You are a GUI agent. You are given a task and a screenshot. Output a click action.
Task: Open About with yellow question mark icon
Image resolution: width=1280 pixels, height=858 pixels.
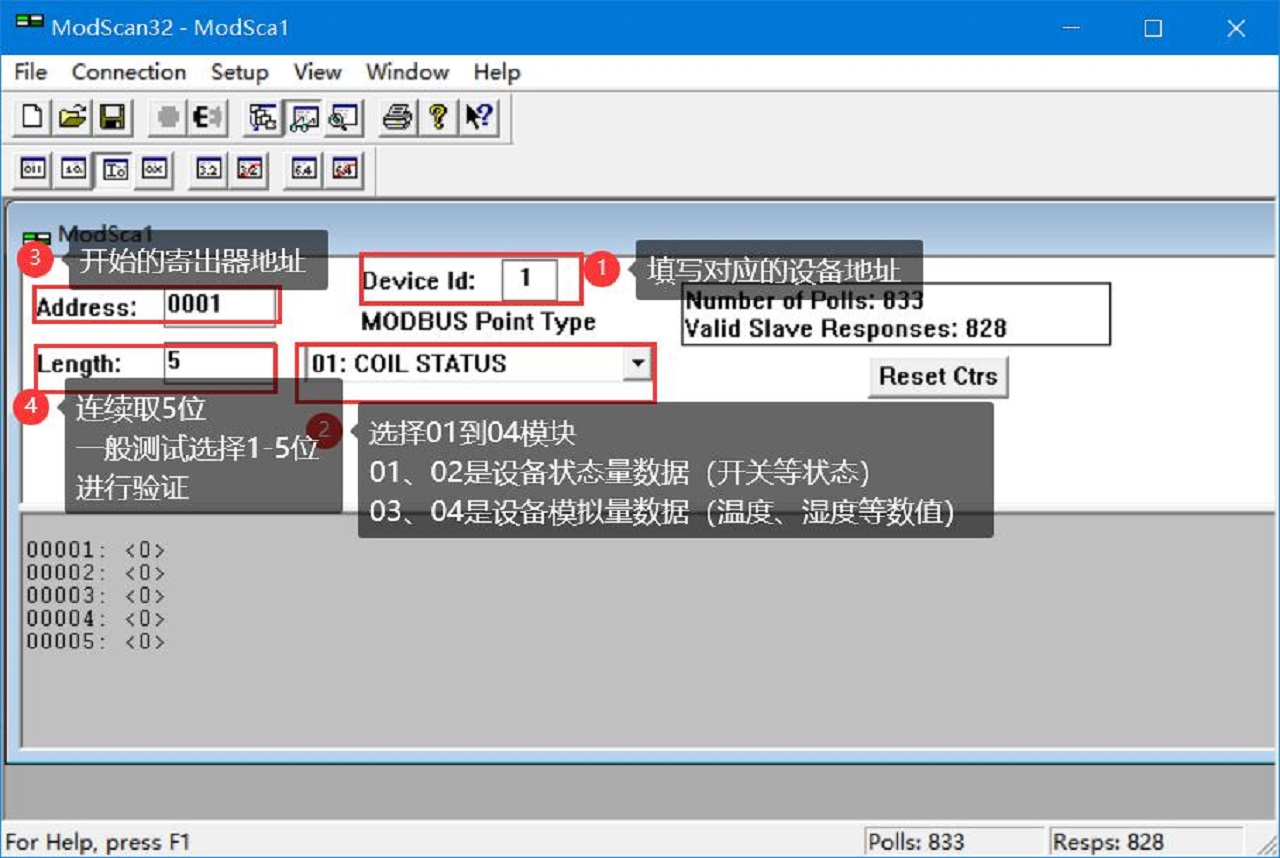(x=438, y=118)
